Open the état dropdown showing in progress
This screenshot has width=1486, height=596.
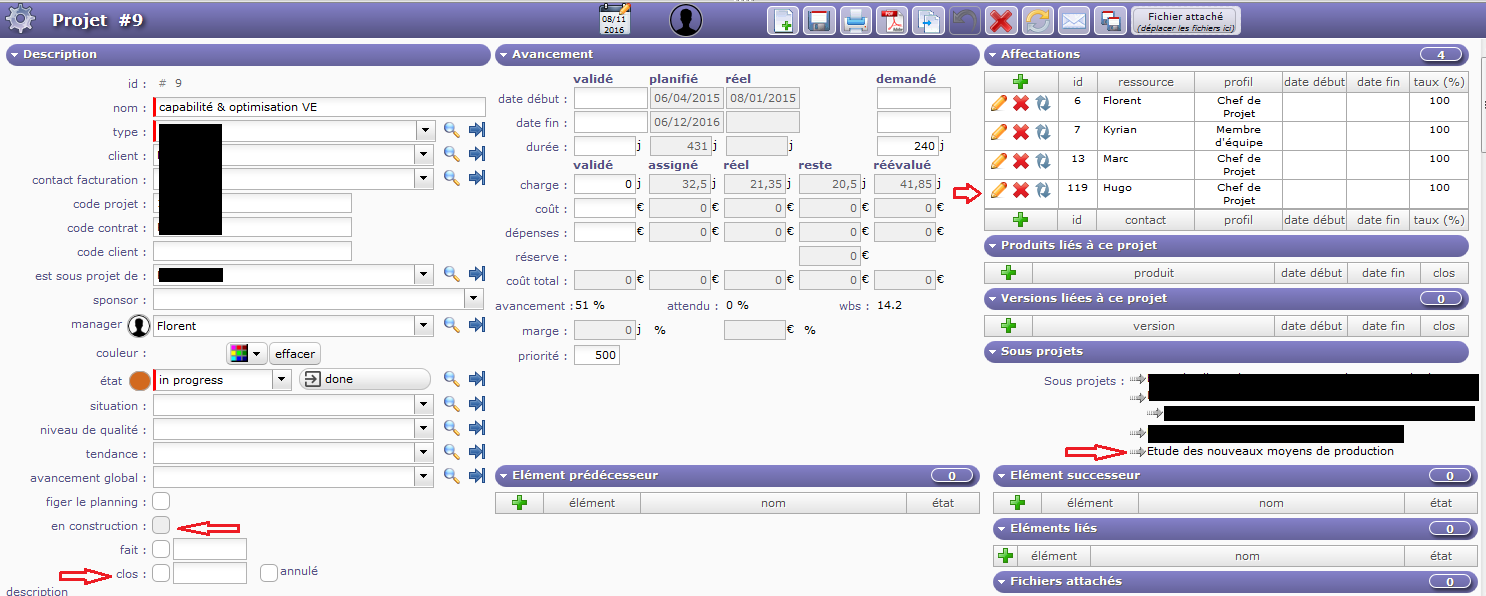(282, 380)
